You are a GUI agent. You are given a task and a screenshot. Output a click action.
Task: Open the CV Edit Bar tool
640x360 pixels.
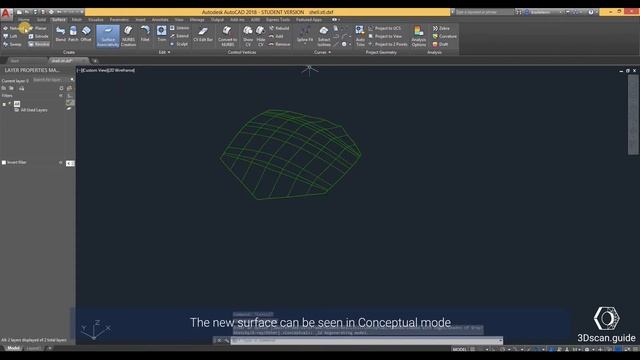pyautogui.click(x=203, y=34)
